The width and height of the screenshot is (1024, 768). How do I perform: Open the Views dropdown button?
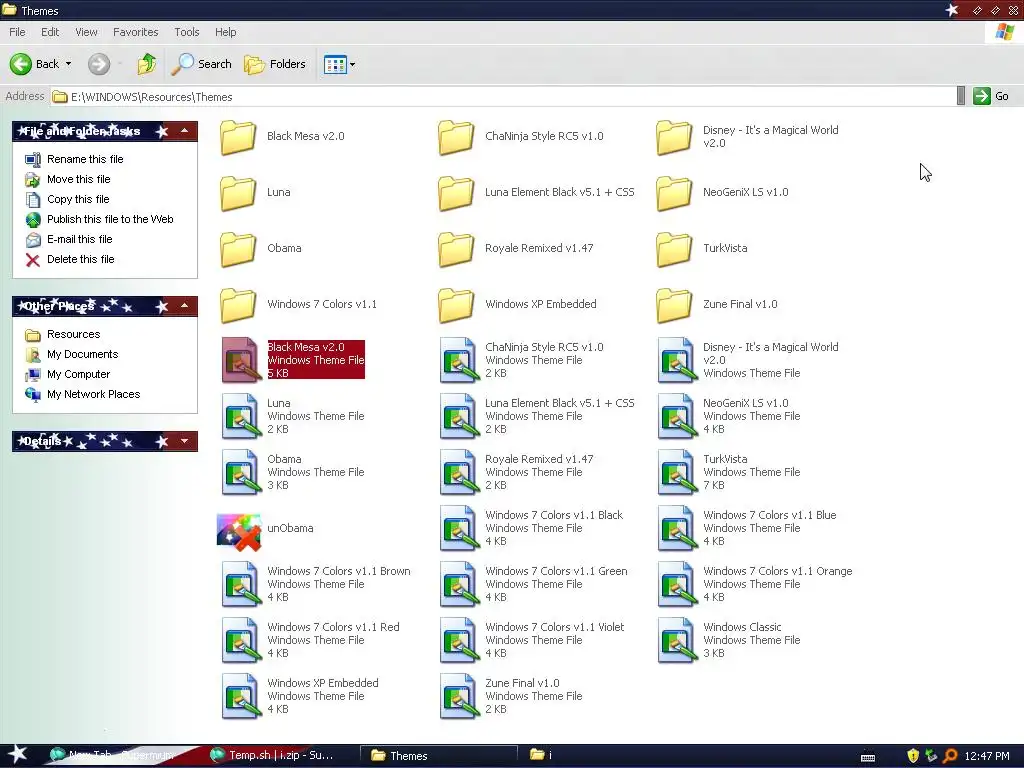click(340, 64)
